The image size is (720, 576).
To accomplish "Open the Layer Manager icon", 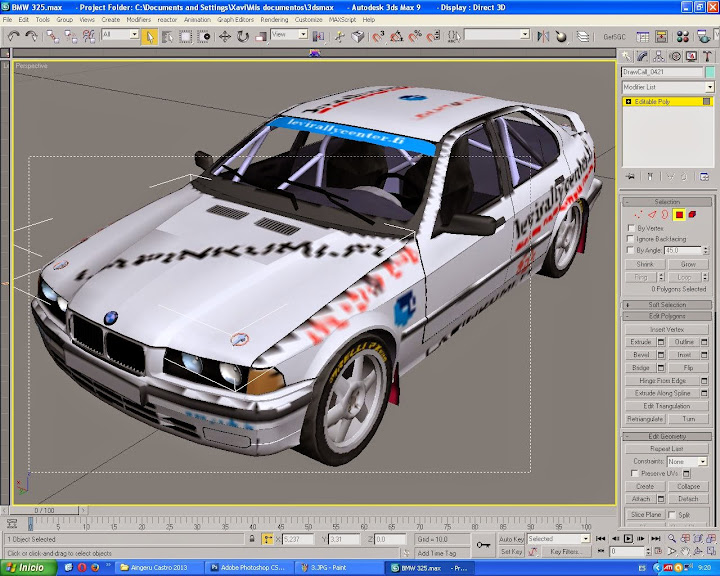I will [583, 36].
